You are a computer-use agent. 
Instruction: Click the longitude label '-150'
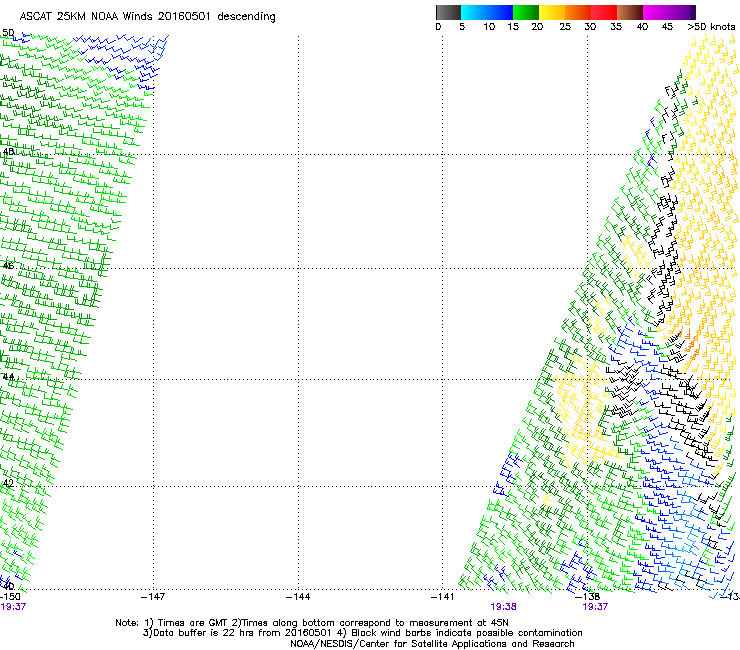click(10, 597)
